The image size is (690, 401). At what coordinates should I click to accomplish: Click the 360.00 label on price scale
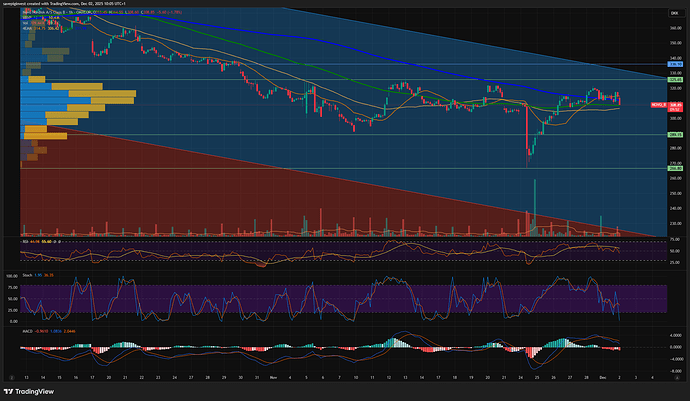[675, 28]
